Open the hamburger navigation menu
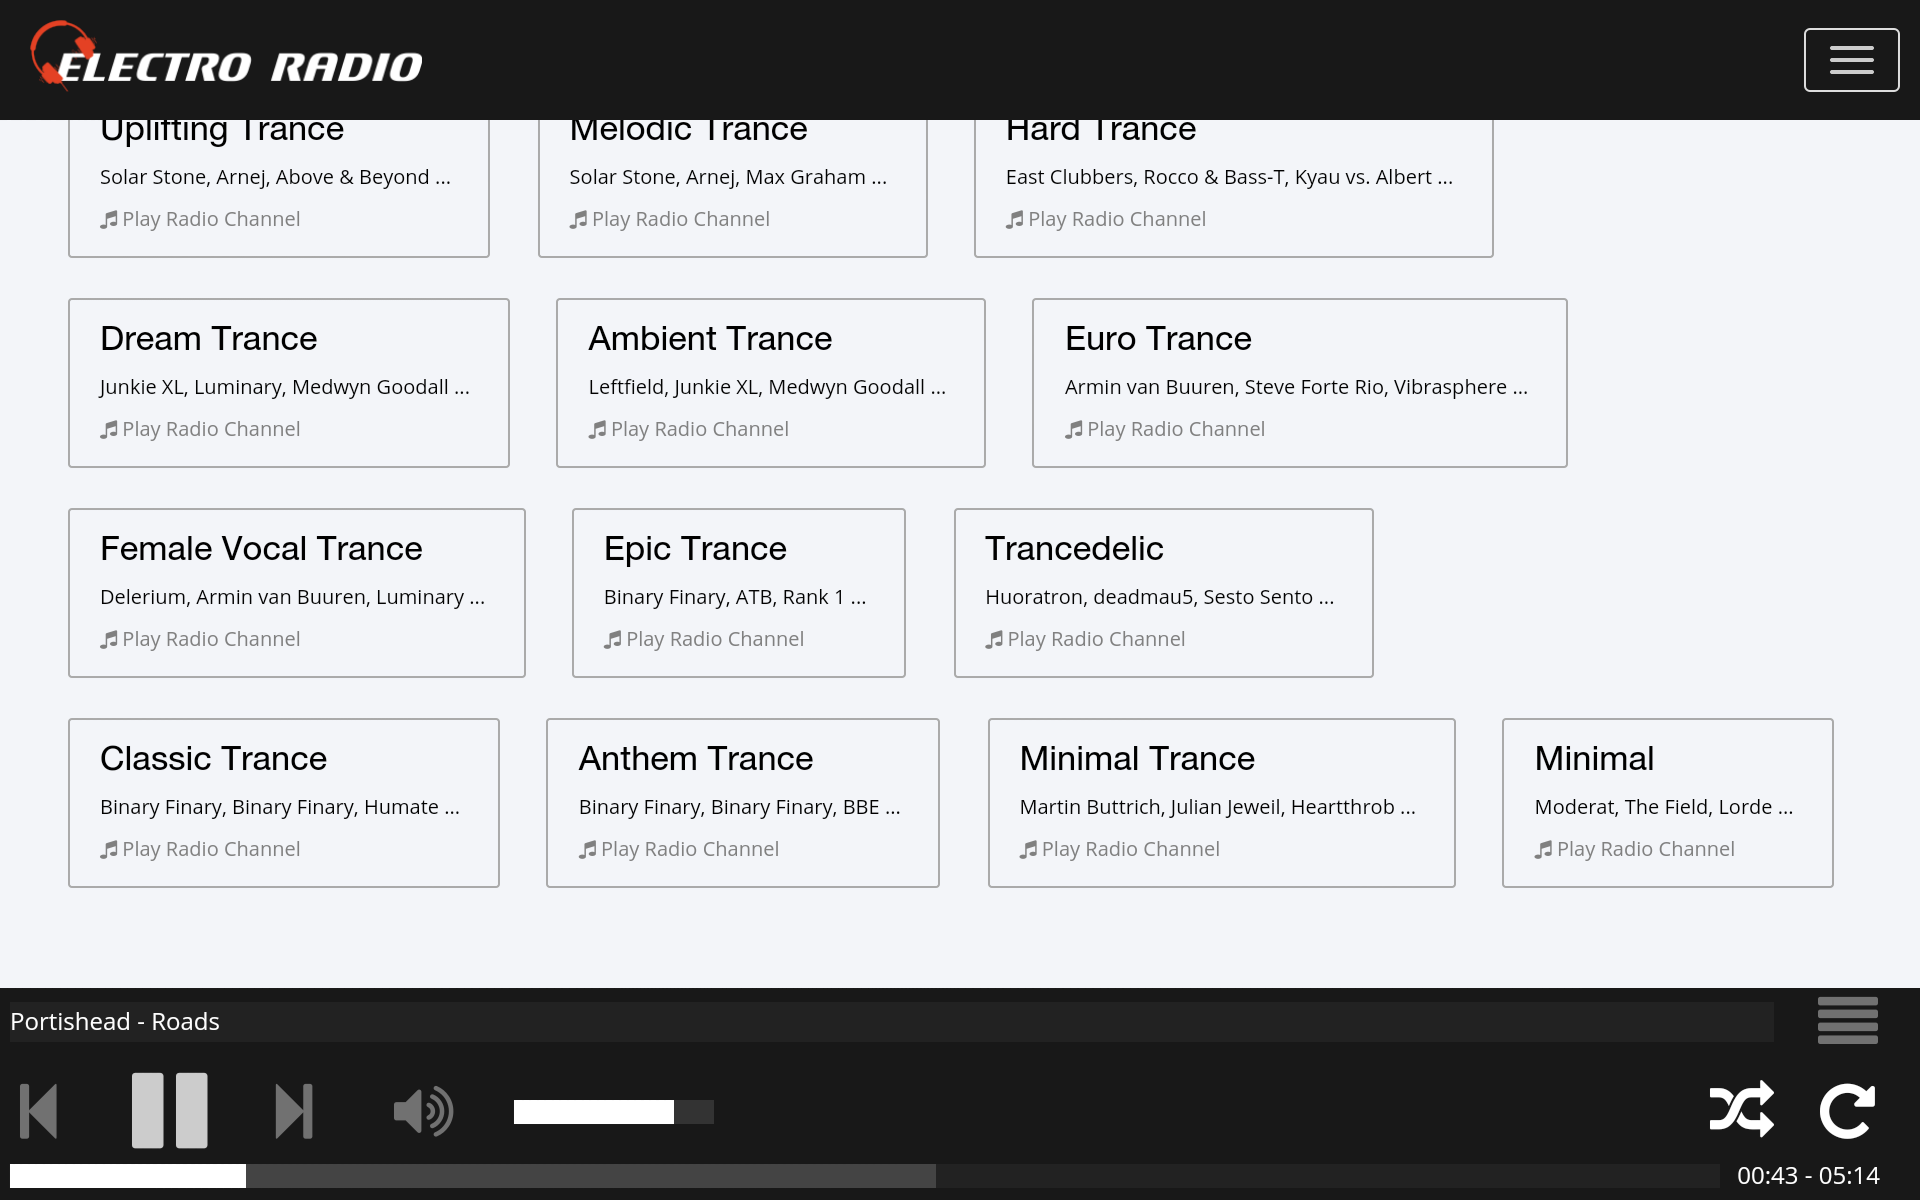Screen dimensions: 1920x1200 tap(1851, 60)
